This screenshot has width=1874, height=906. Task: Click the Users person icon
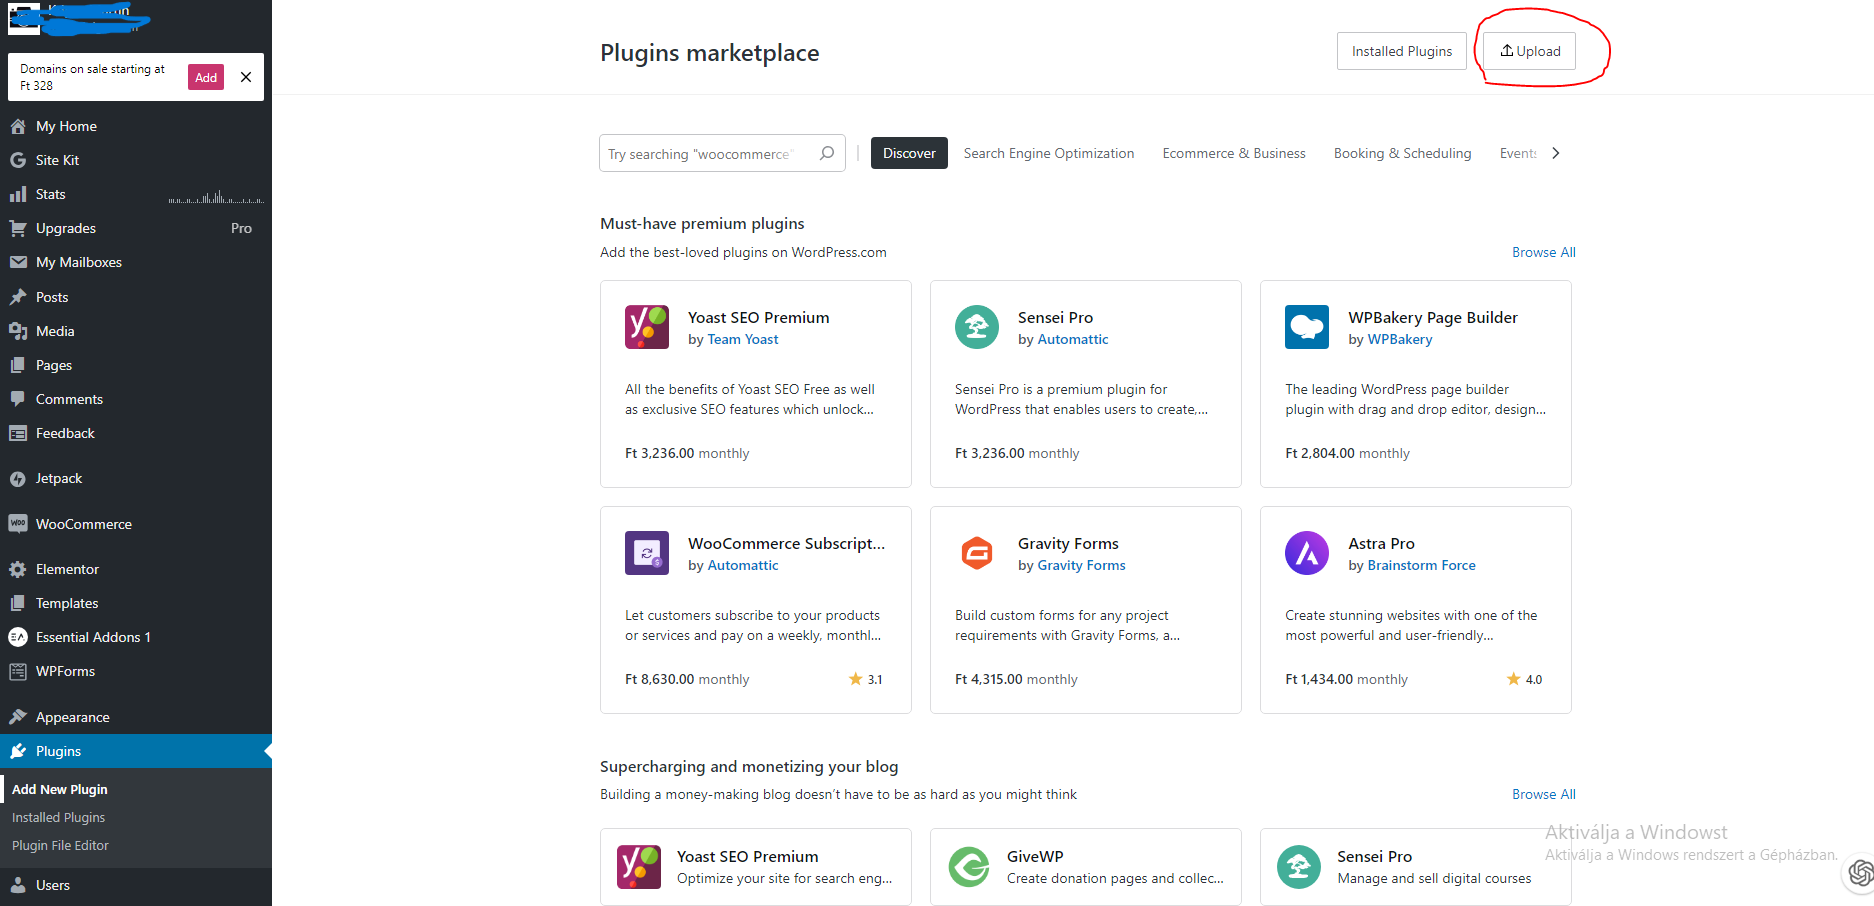(18, 885)
